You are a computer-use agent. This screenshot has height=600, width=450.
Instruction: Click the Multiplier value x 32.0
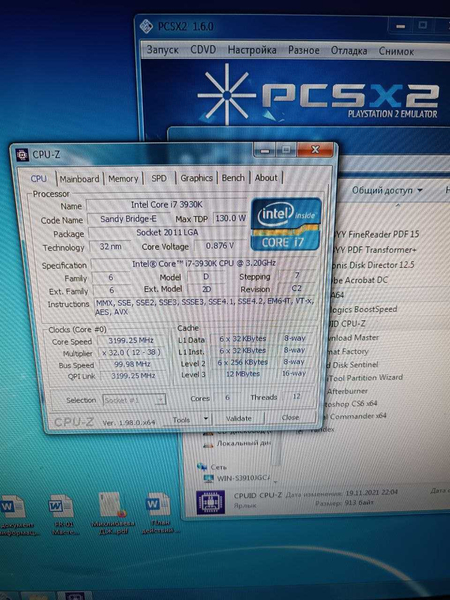pos(131,352)
